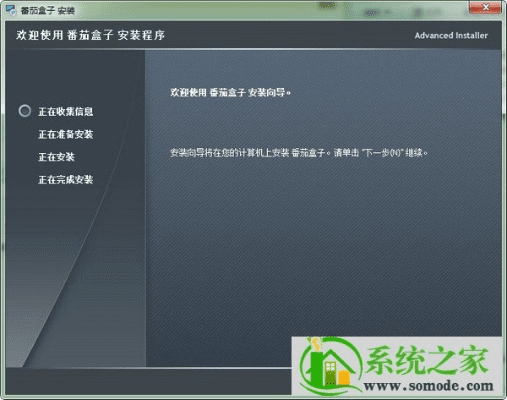This screenshot has height=400, width=507.
Task: Select the 正在准备安装 step
Action: point(66,134)
